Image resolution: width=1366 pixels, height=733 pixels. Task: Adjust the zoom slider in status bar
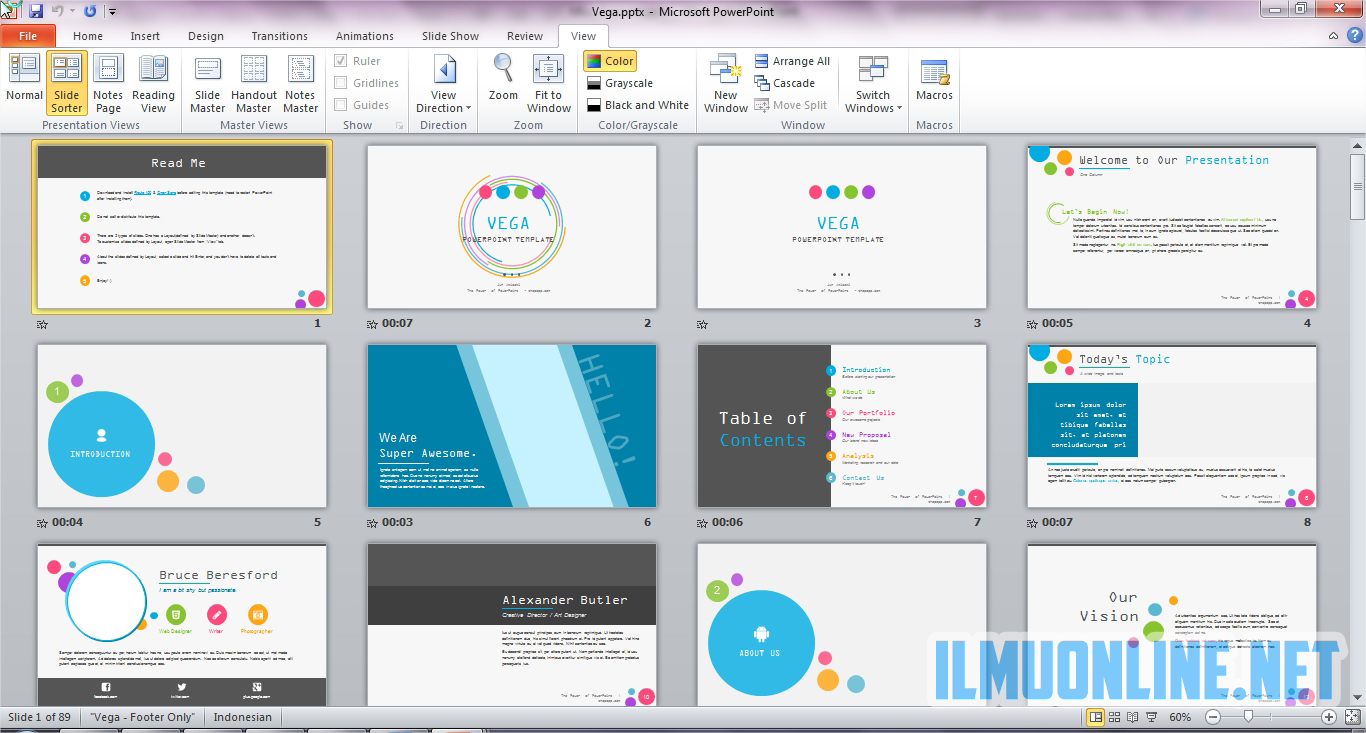(x=1249, y=717)
